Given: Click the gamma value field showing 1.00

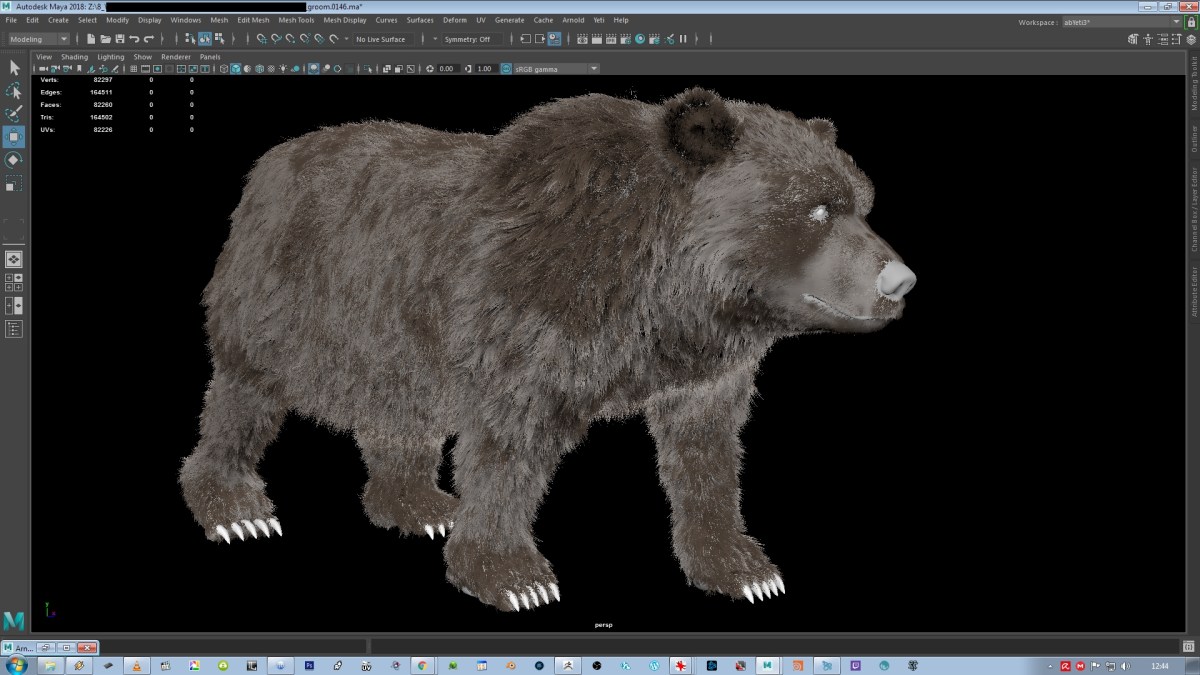Looking at the screenshot, I should [485, 69].
